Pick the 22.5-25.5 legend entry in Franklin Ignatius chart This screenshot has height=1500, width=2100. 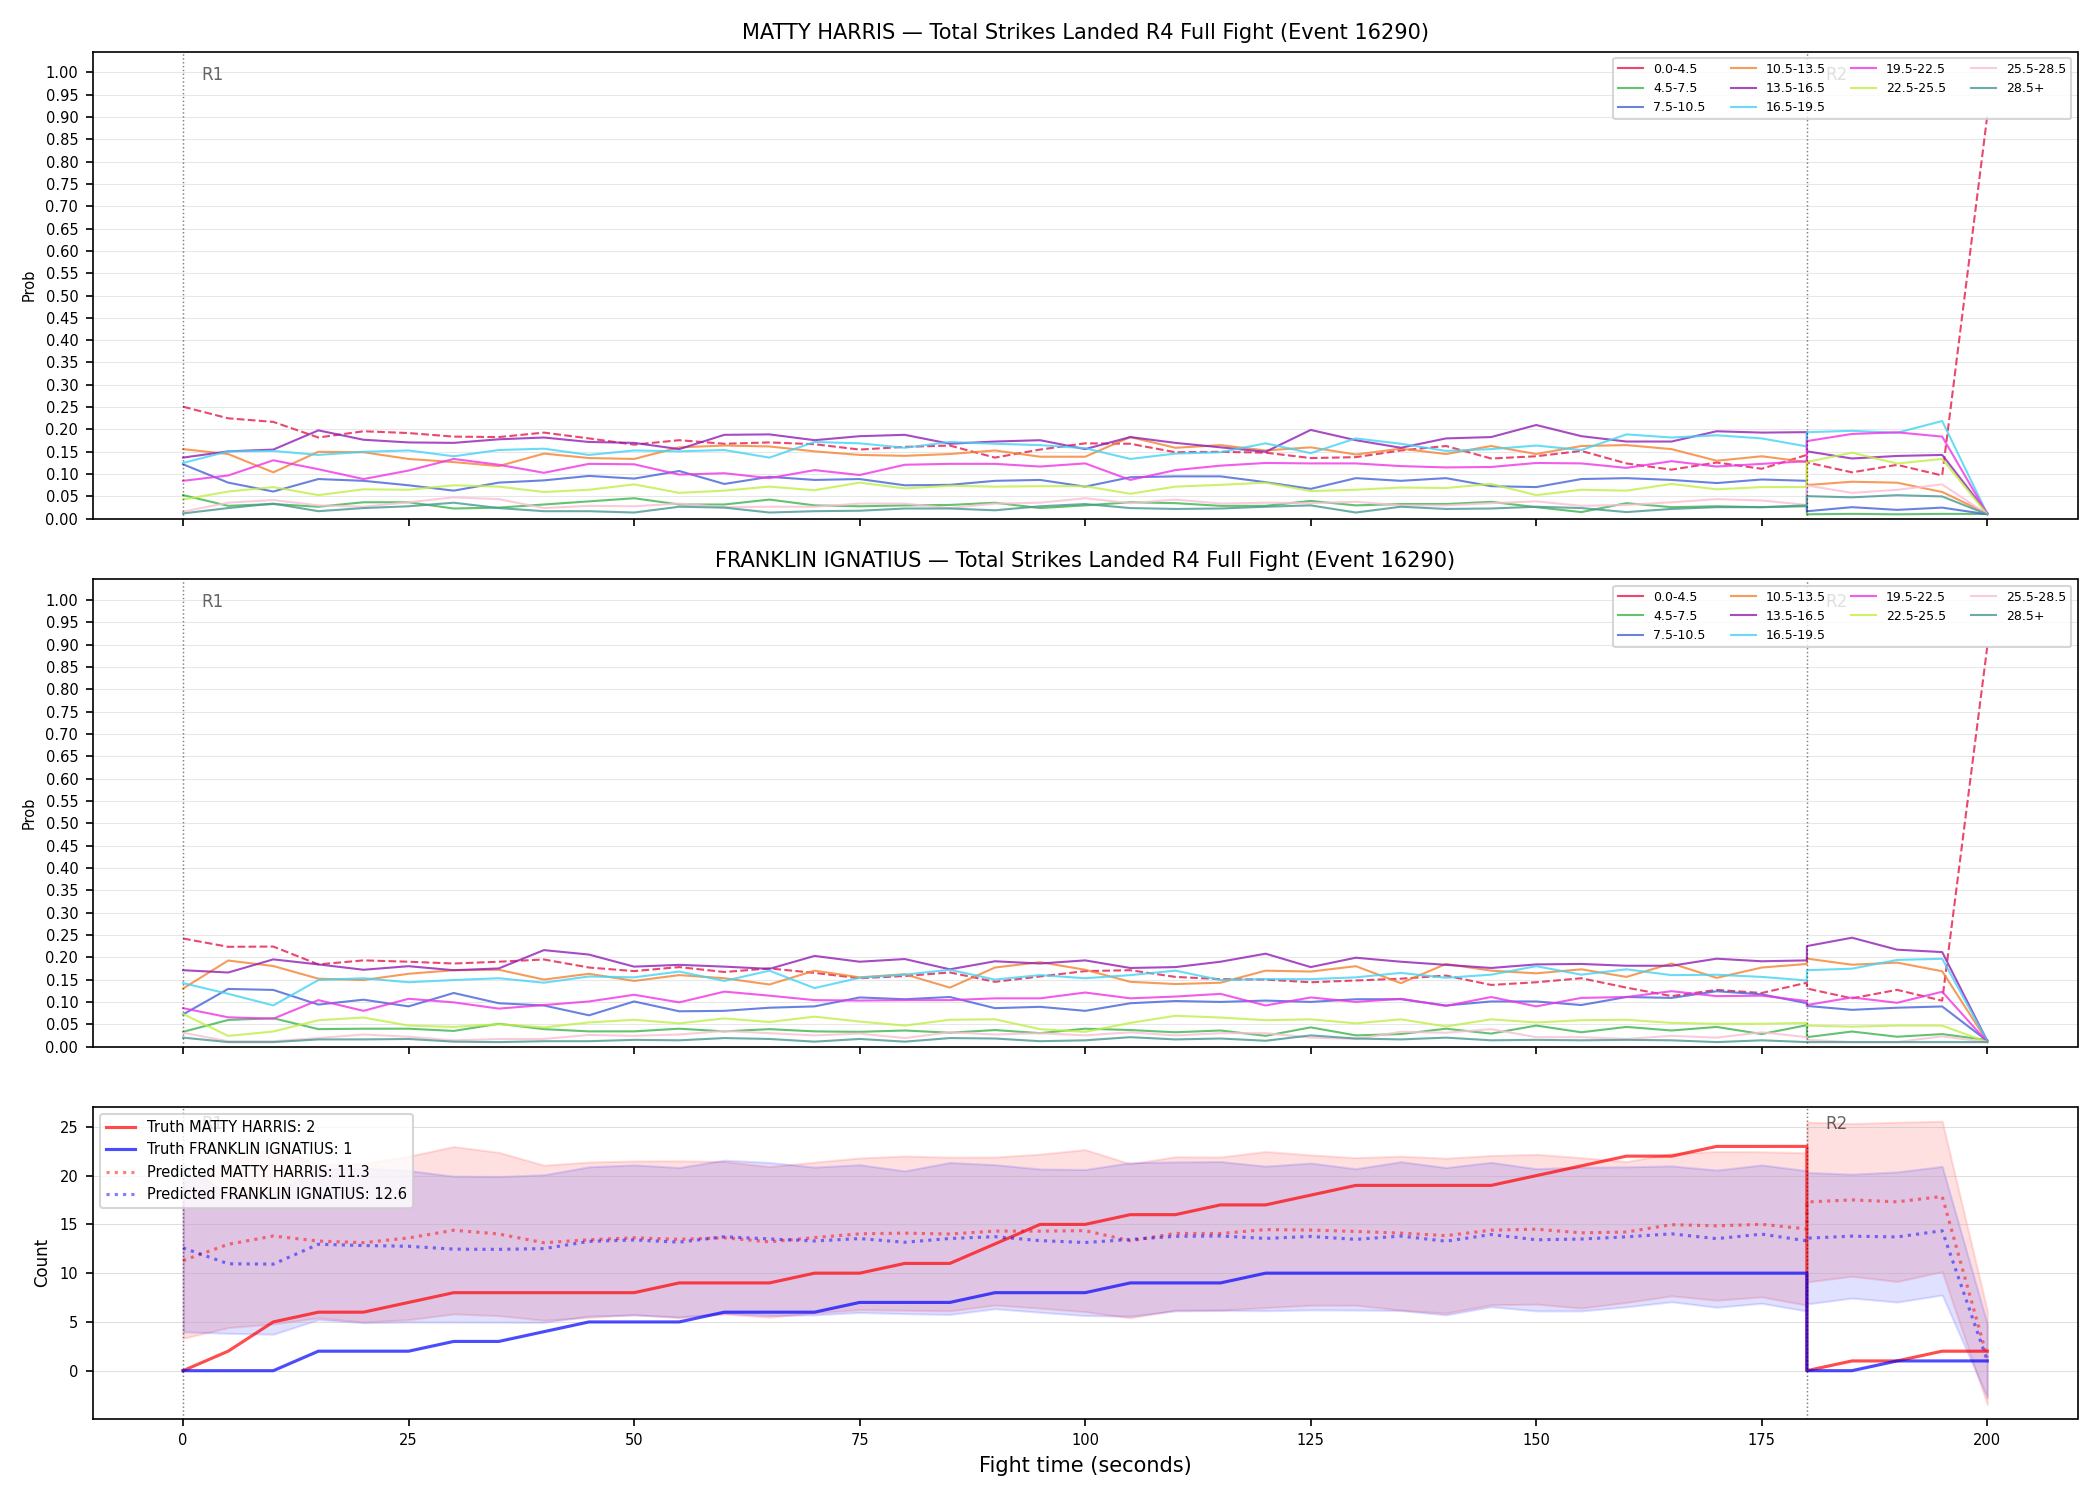pos(1898,616)
